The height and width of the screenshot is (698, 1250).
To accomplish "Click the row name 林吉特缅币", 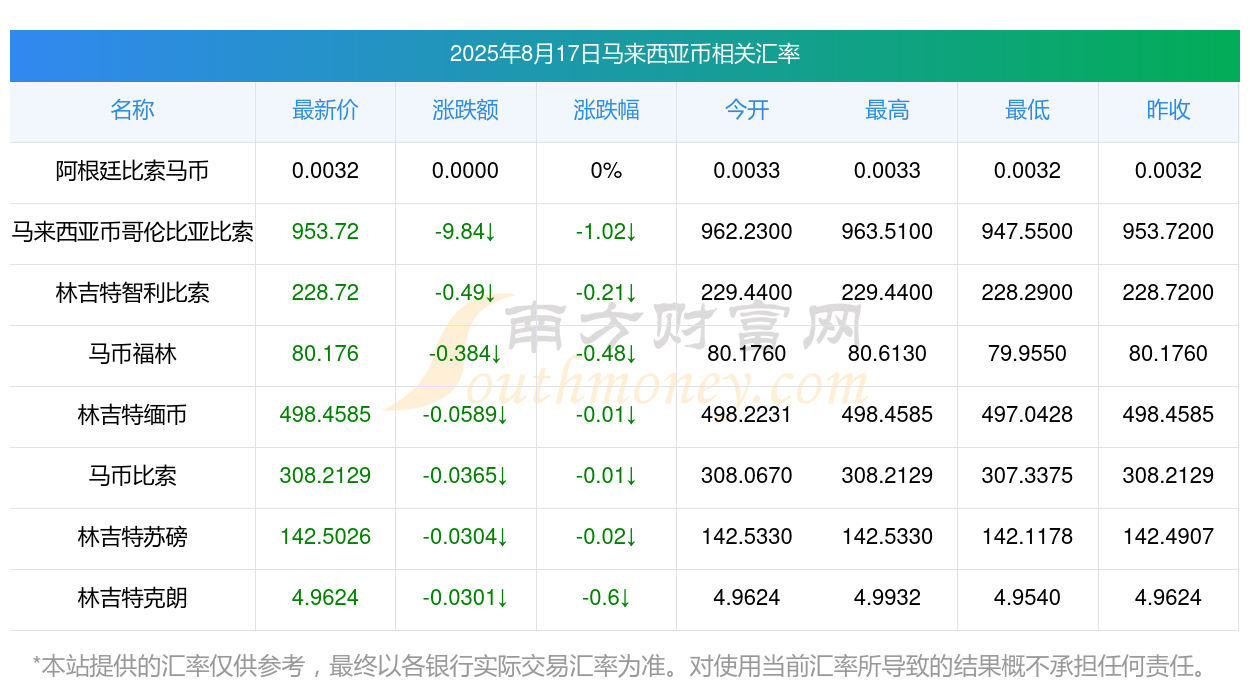I will [132, 415].
